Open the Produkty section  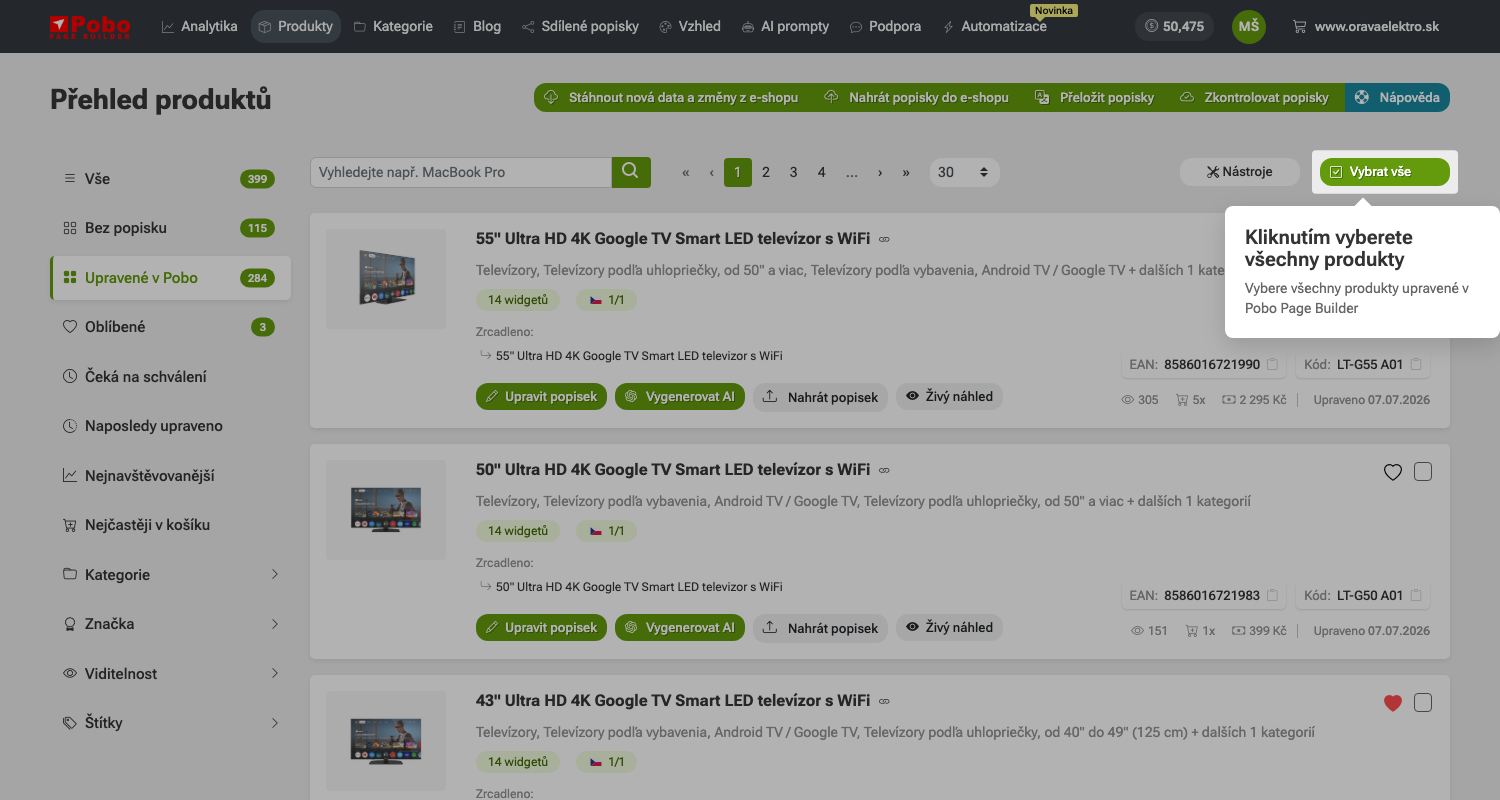(295, 26)
